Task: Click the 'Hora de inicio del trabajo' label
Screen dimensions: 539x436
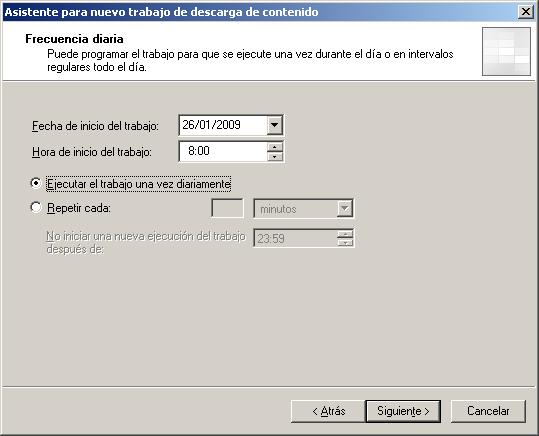Action: 91,152
